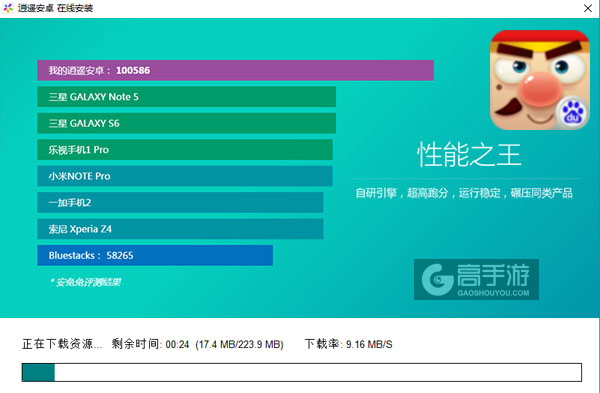
Task: Click the colorful installer logo in the title bar
Action: pyautogui.click(x=8, y=8)
